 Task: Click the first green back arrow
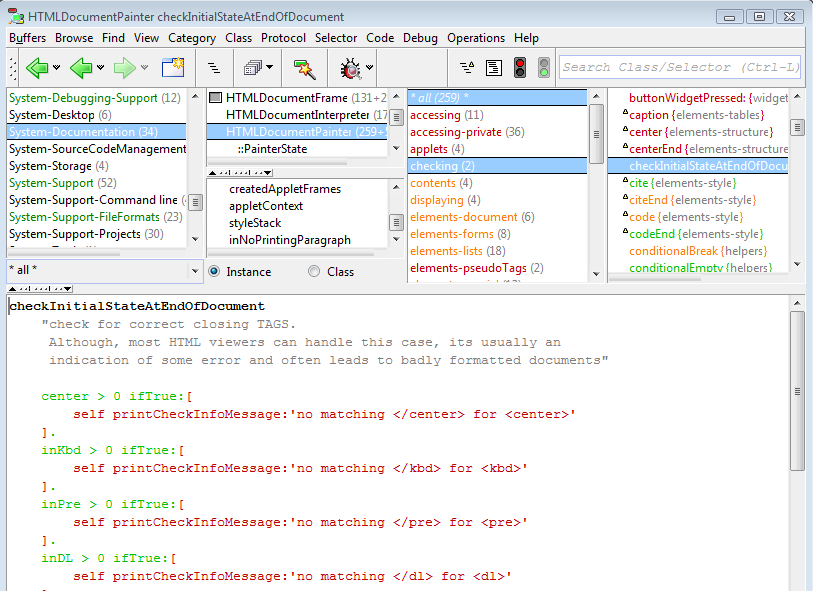tap(37, 68)
